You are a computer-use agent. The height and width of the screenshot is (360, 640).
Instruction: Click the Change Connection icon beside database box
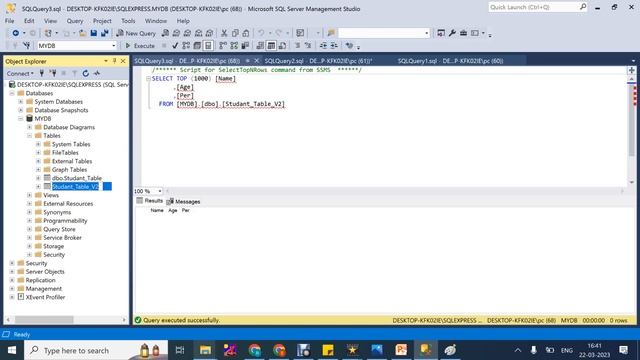coord(27,46)
